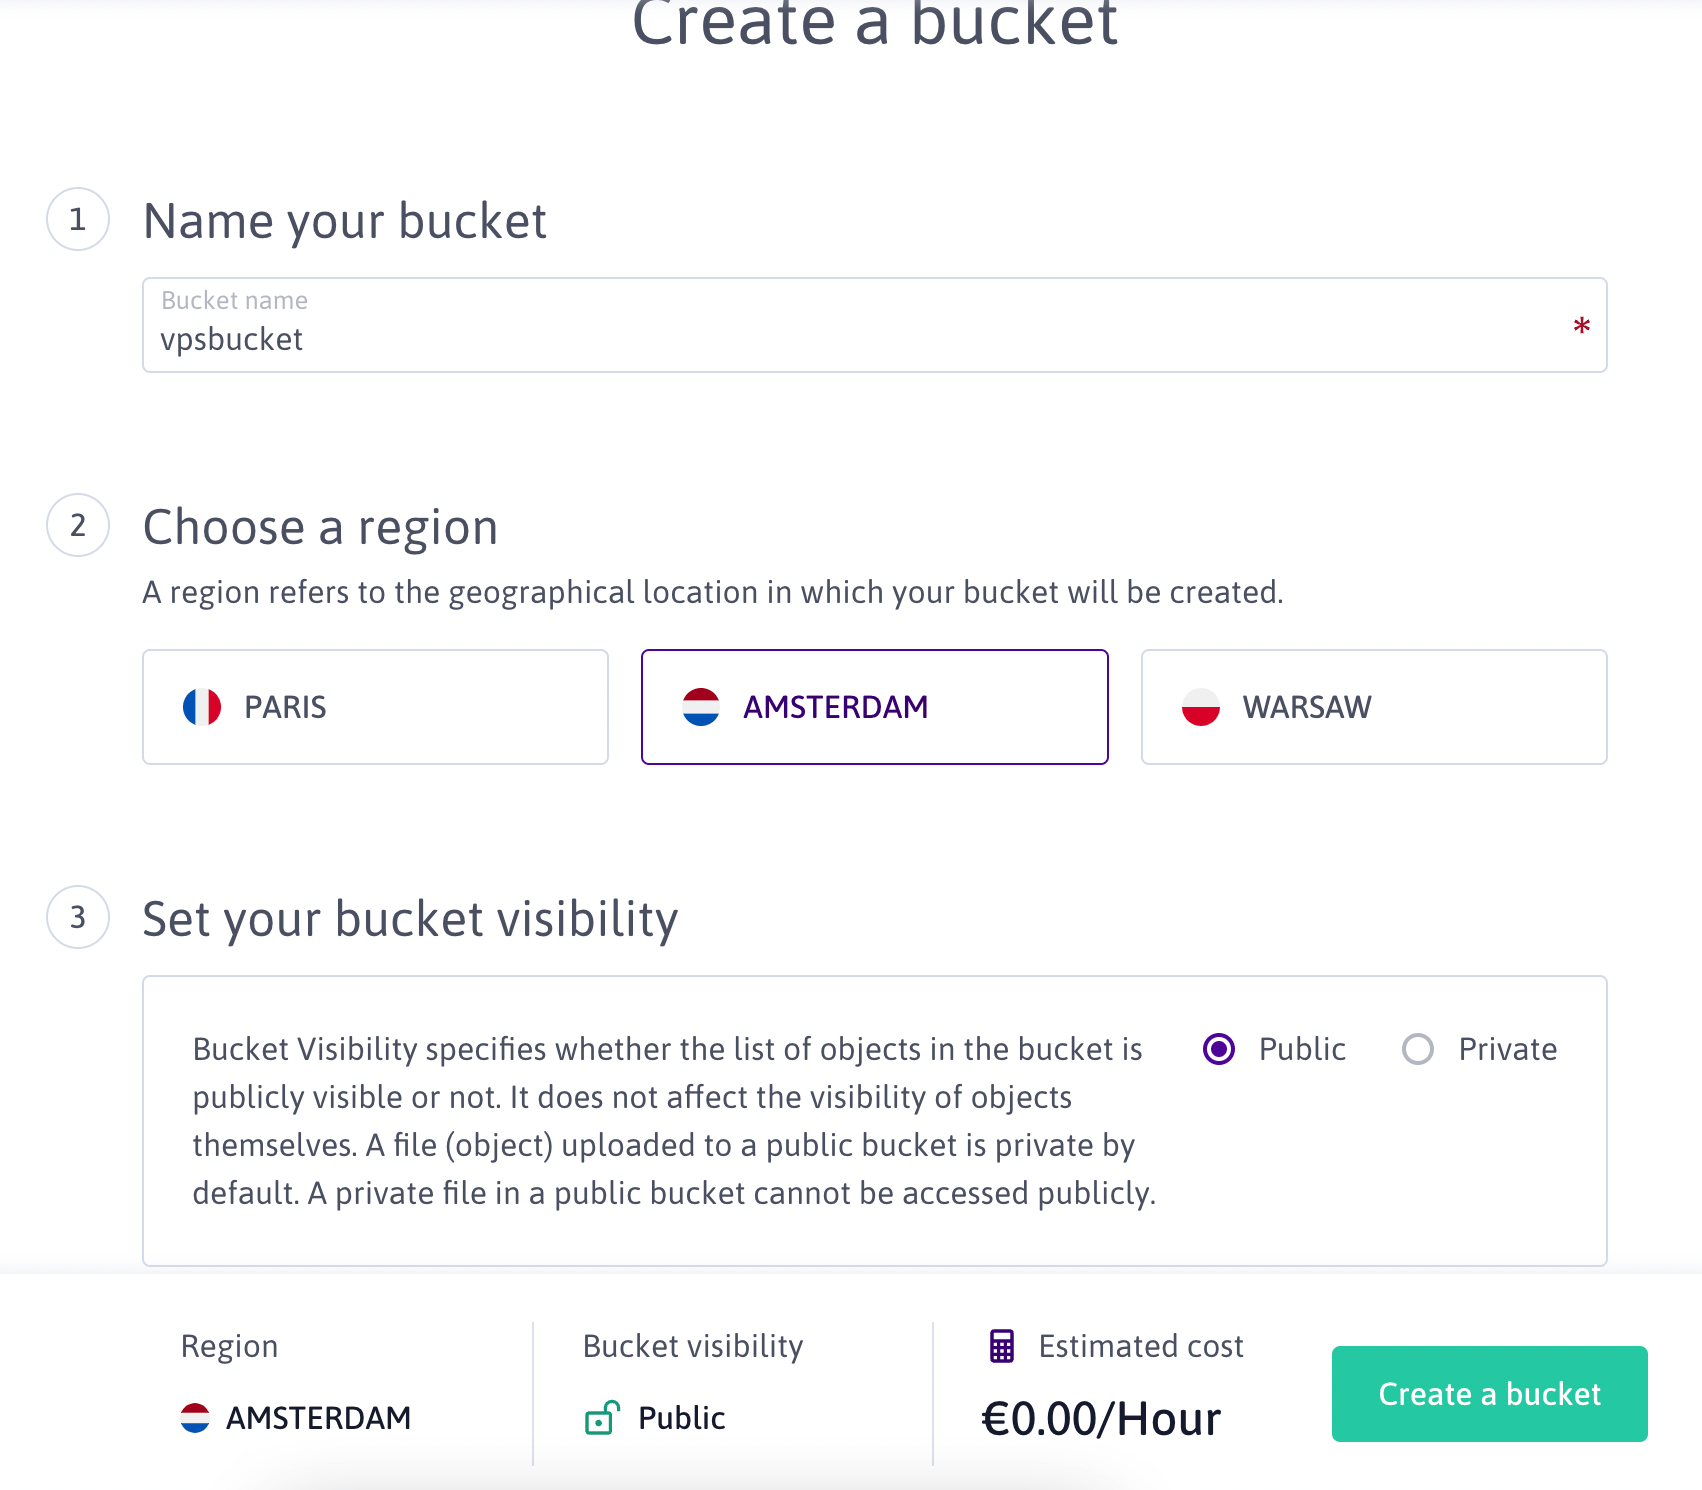This screenshot has height=1490, width=1702.
Task: Click the step 3 circle badge
Action: coord(78,917)
